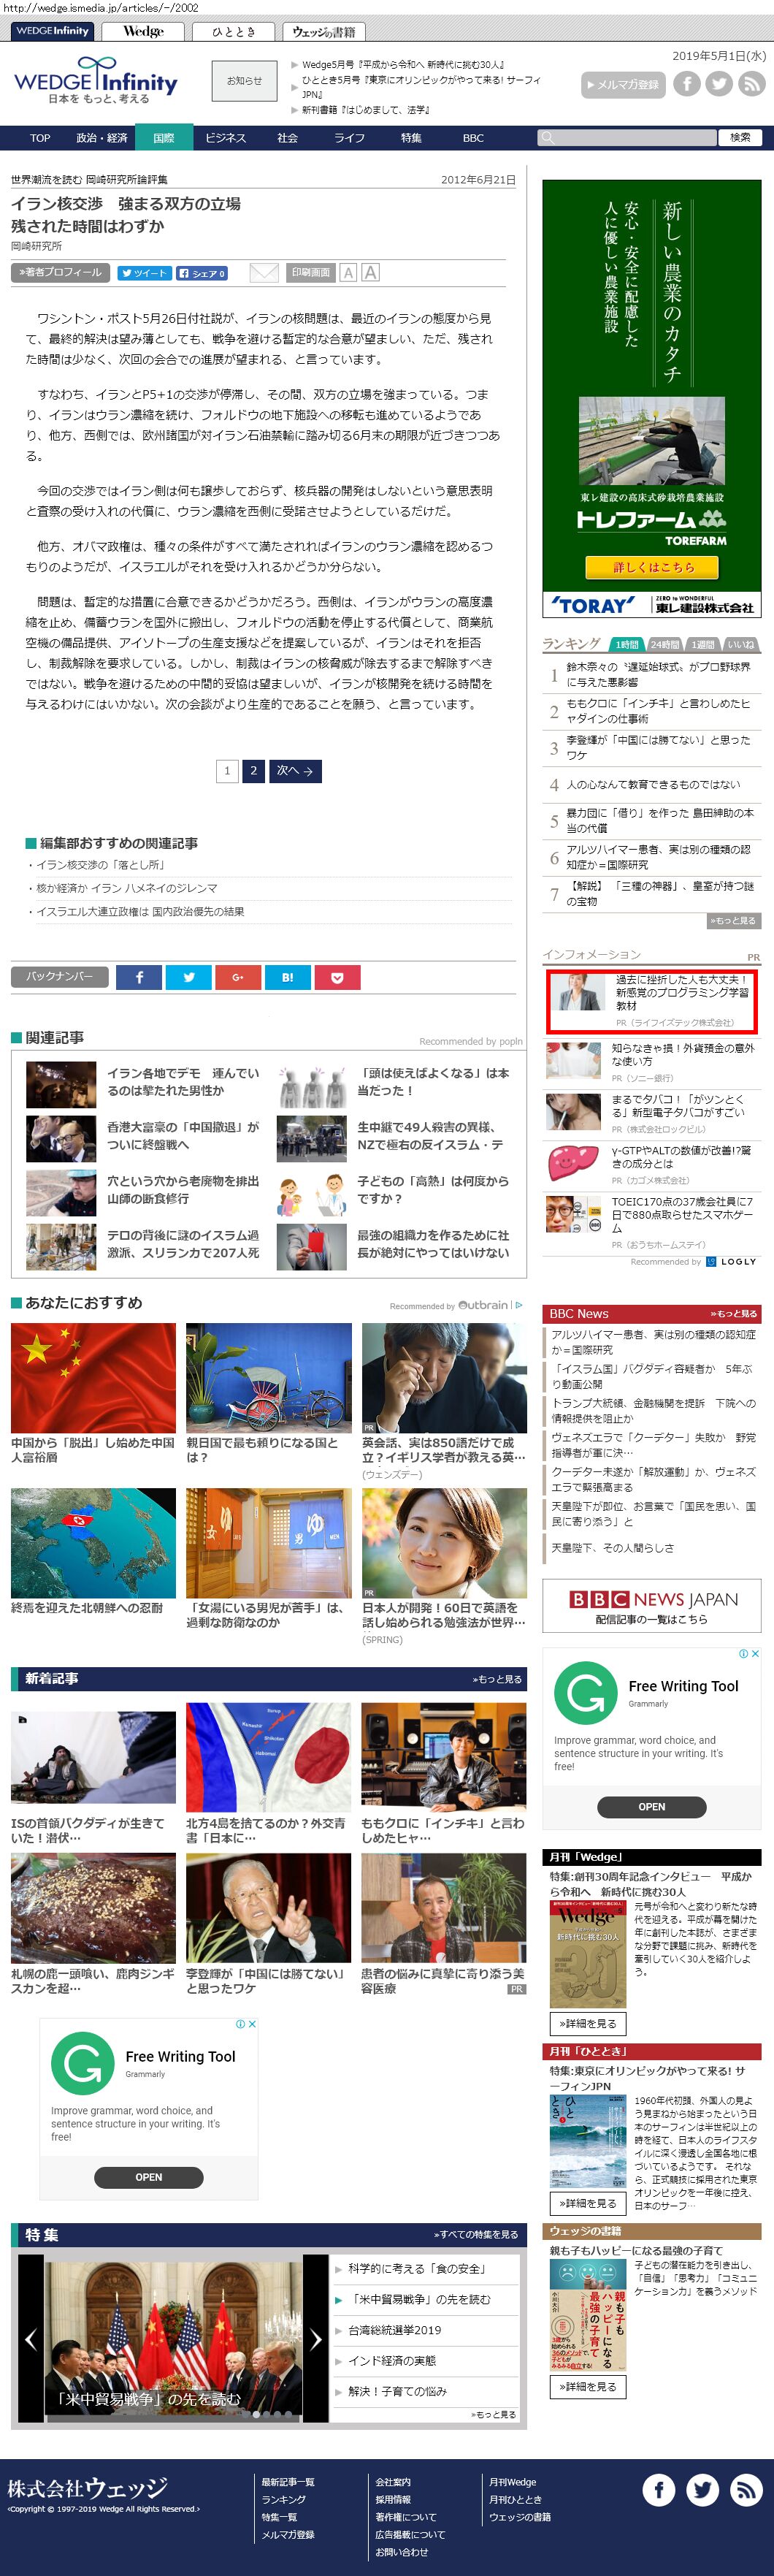774x2576 pixels.
Task: Click the Twitter icon in the header
Action: tap(718, 84)
